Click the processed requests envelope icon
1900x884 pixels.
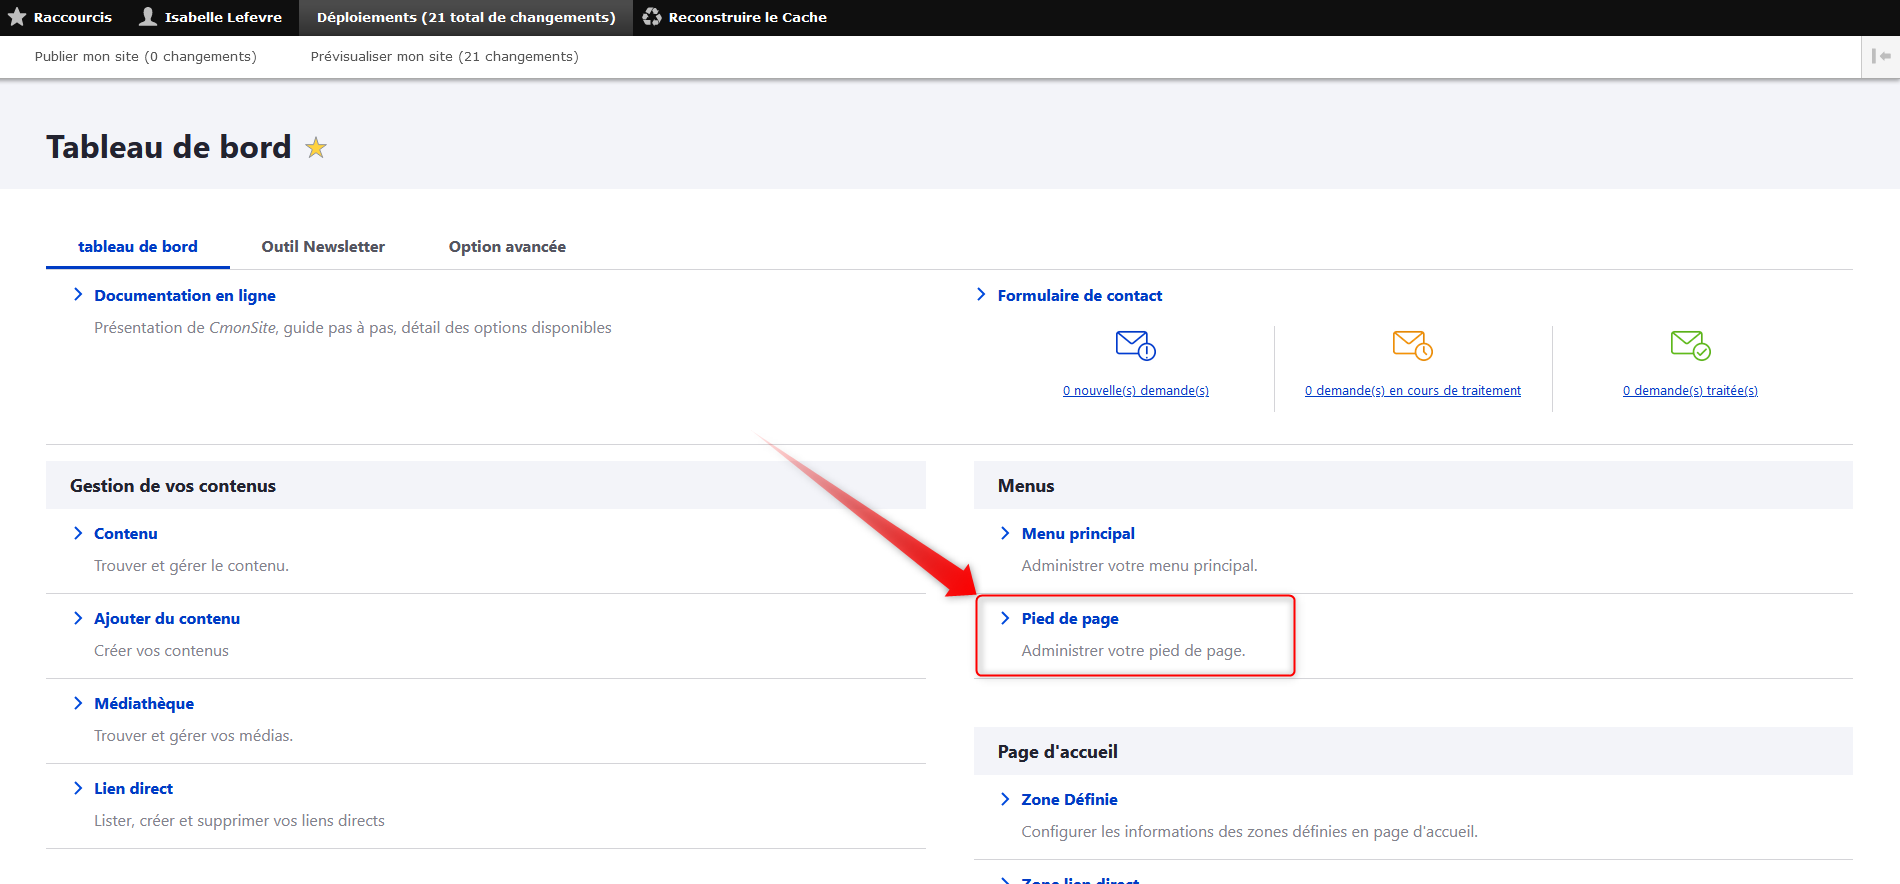pos(1690,345)
